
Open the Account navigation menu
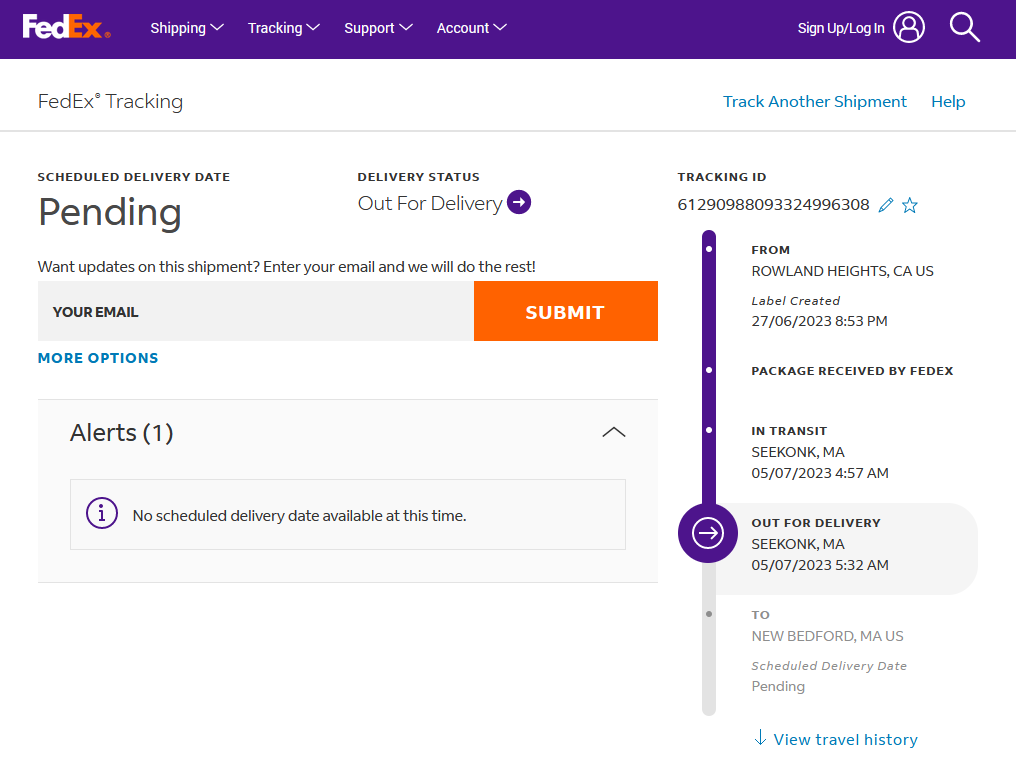tap(471, 28)
